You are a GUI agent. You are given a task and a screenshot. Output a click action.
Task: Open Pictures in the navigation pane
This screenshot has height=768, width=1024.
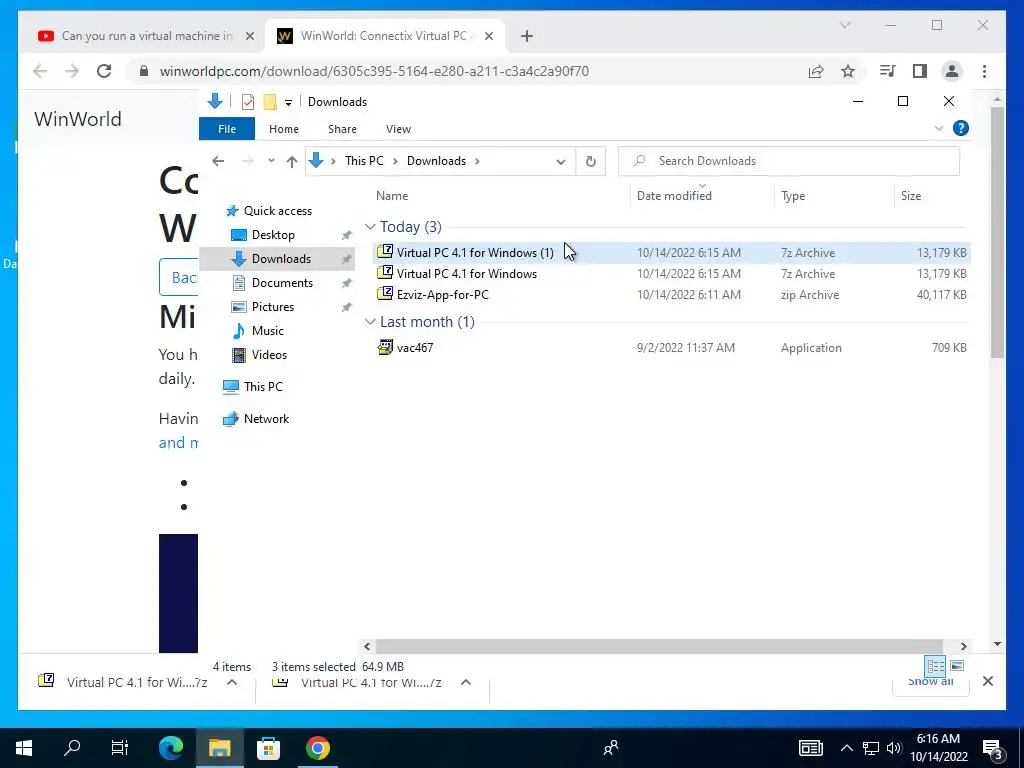click(x=272, y=306)
